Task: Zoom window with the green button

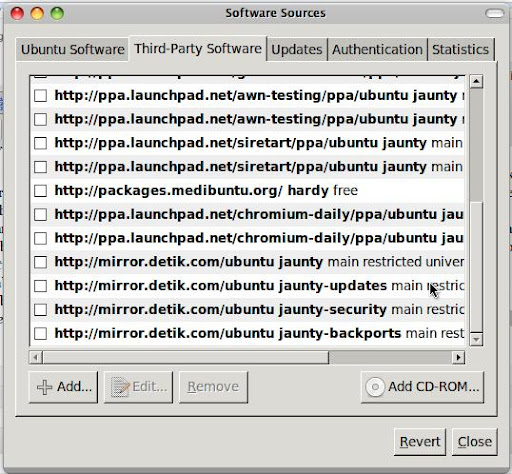Action: (57, 13)
